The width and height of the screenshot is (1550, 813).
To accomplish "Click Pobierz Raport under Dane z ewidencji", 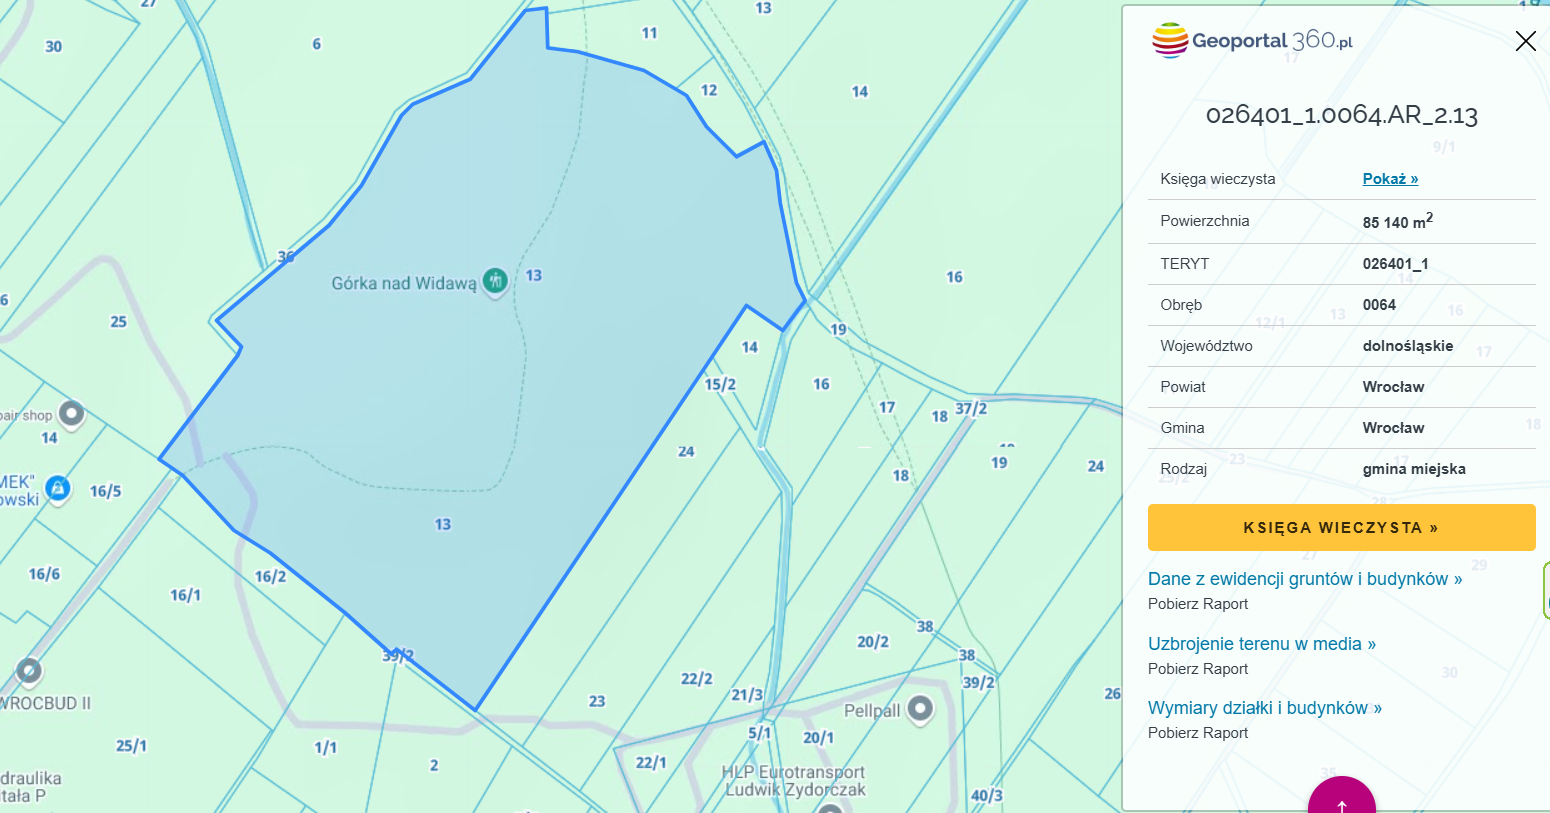I will tap(1198, 604).
